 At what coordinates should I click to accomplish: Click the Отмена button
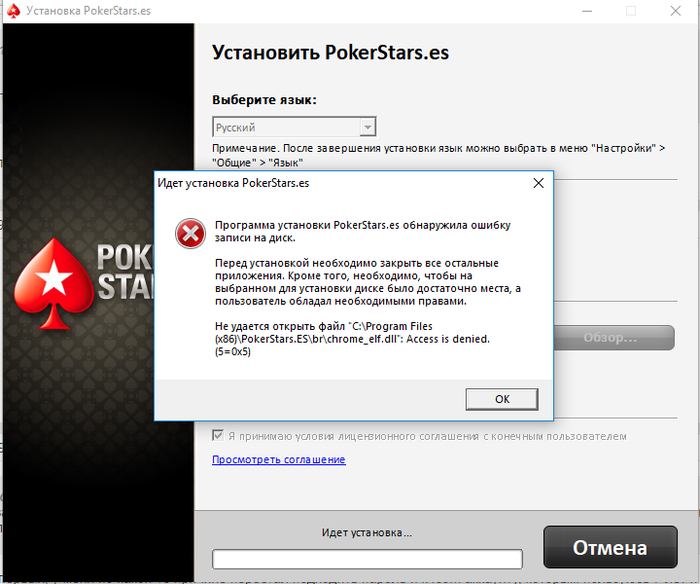pyautogui.click(x=610, y=547)
